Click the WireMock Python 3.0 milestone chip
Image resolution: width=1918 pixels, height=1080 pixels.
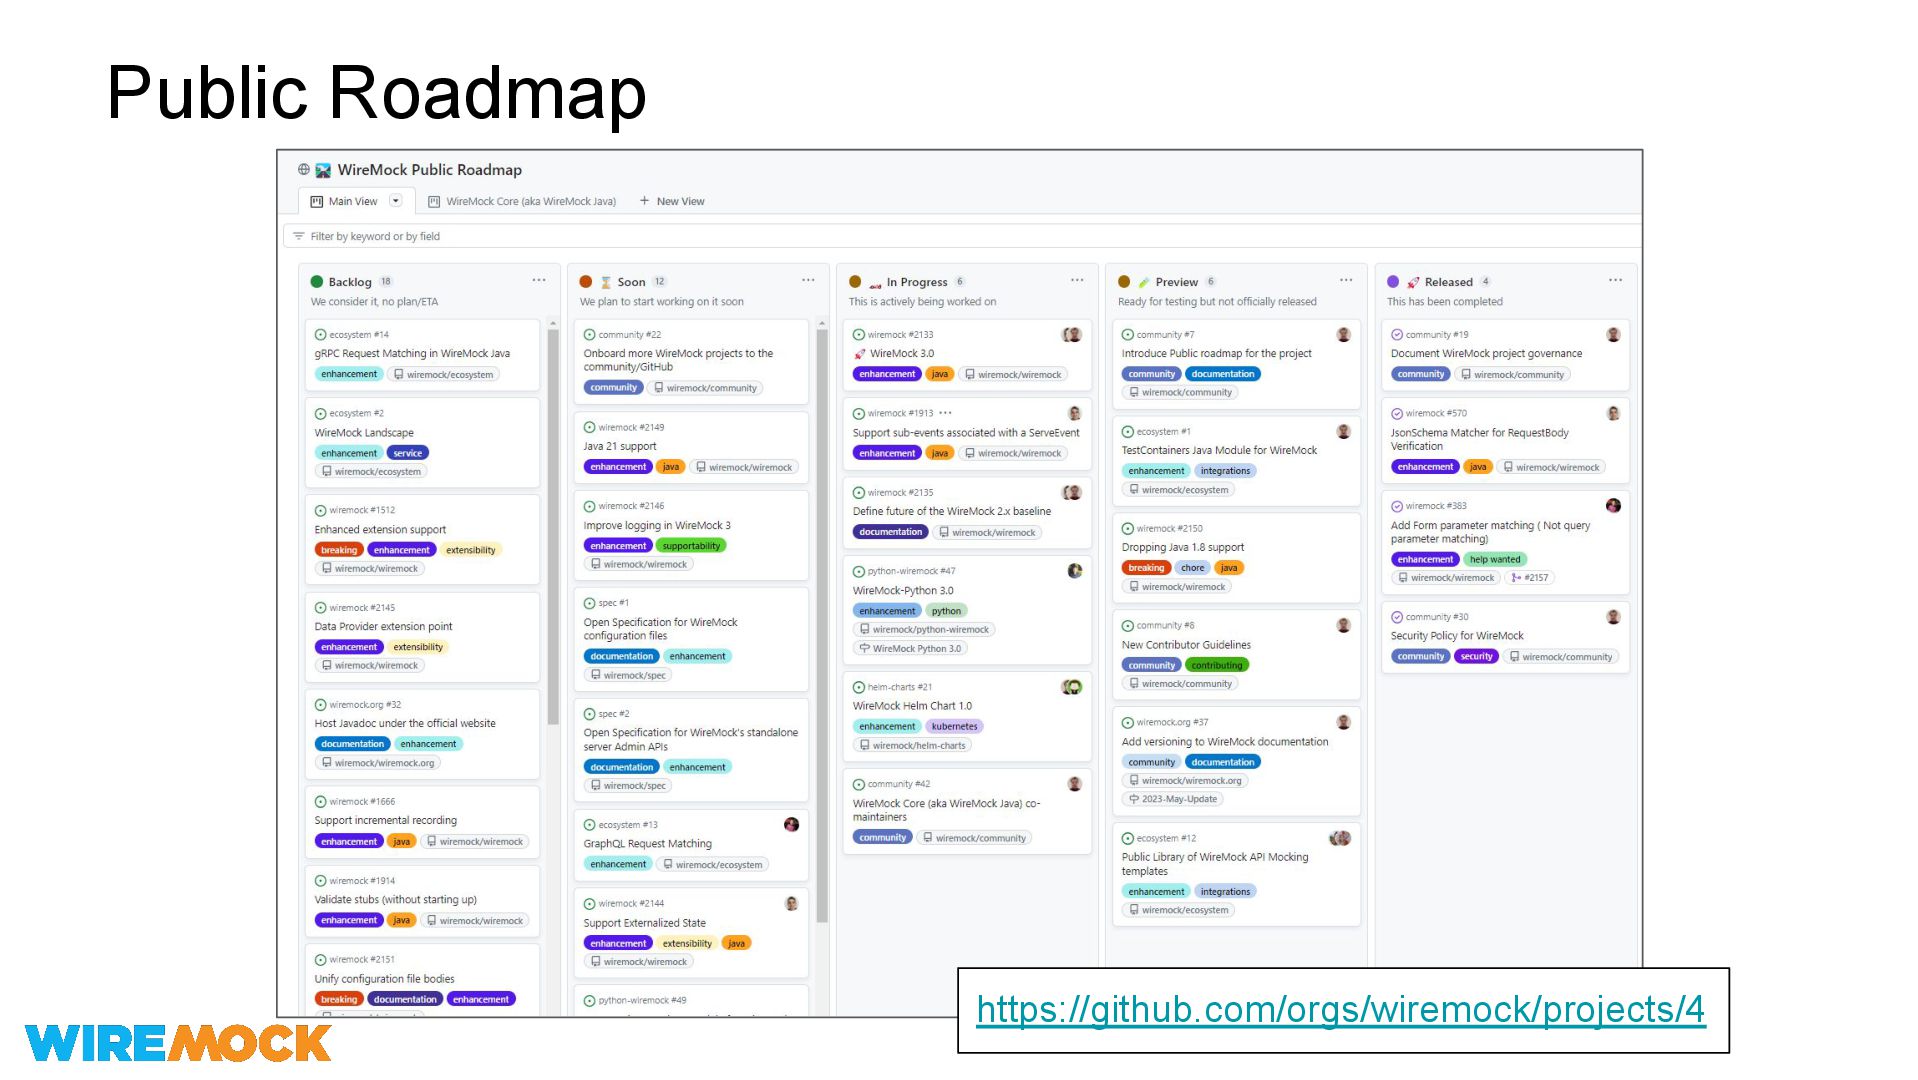(x=910, y=649)
